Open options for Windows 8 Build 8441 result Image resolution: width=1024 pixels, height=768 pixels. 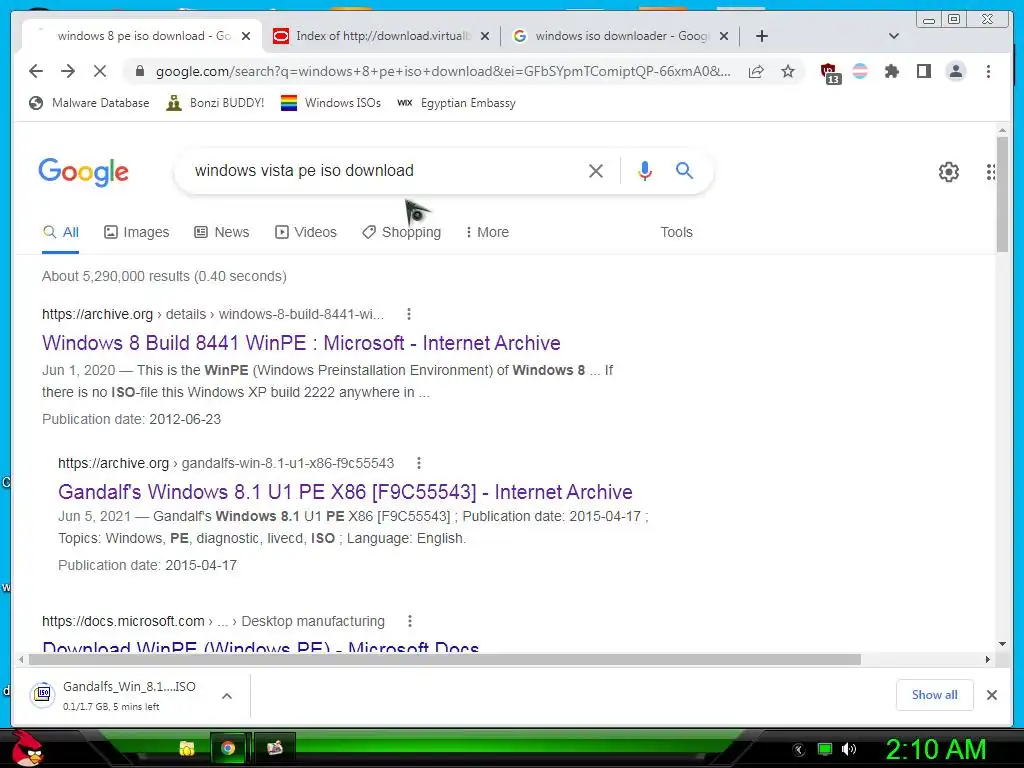[x=409, y=314]
